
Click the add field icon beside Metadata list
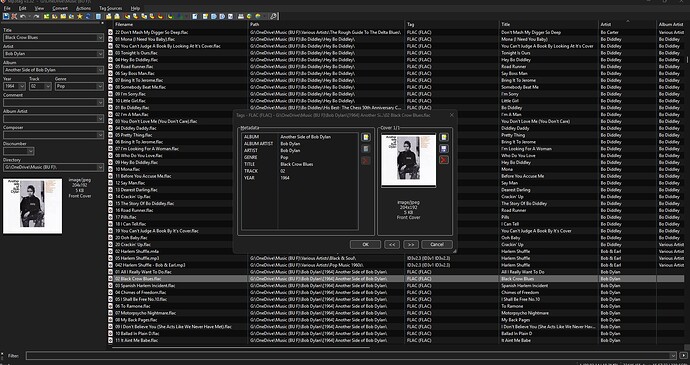[366, 137]
